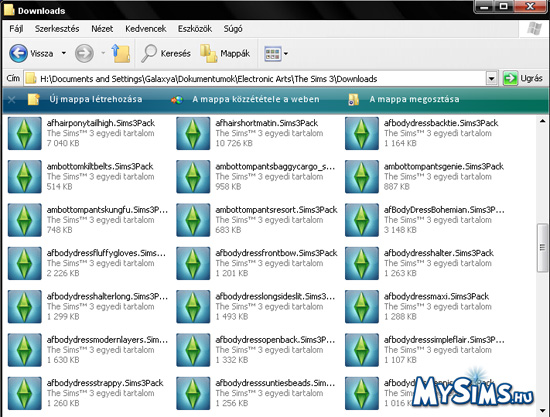
Task: Close the task bar with X
Action: (11, 100)
